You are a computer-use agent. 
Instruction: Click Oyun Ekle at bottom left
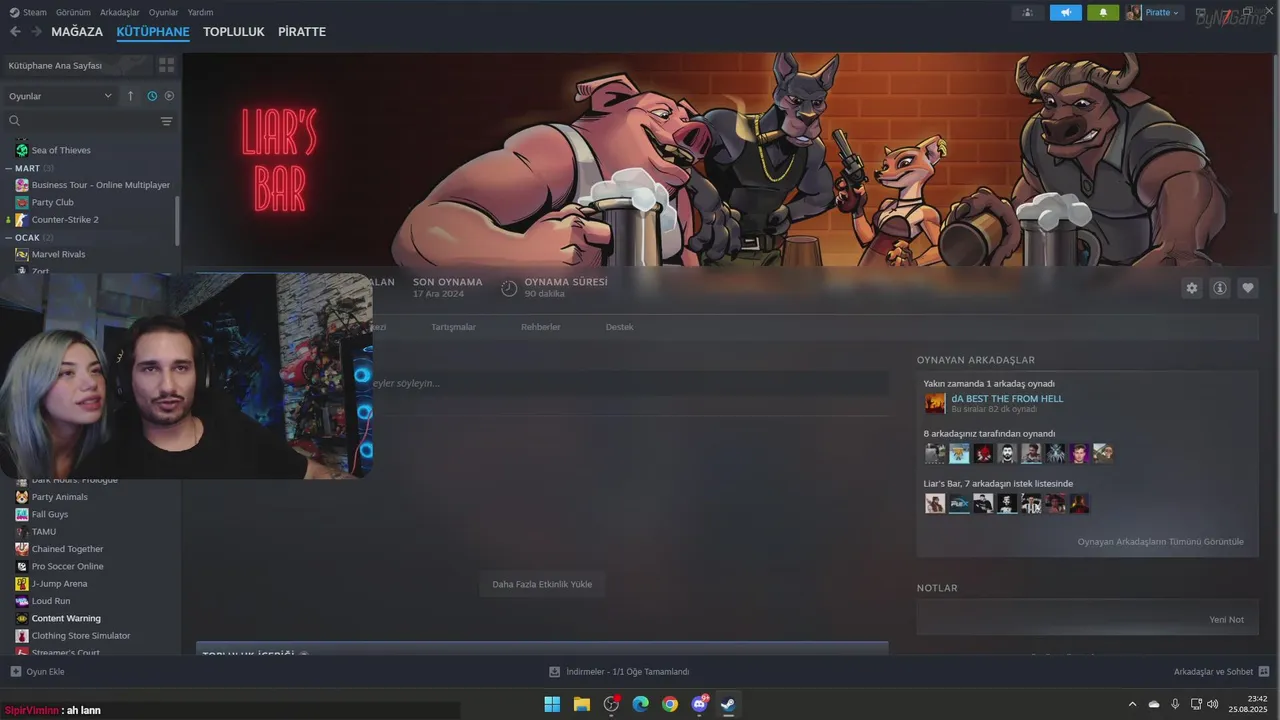coord(37,672)
